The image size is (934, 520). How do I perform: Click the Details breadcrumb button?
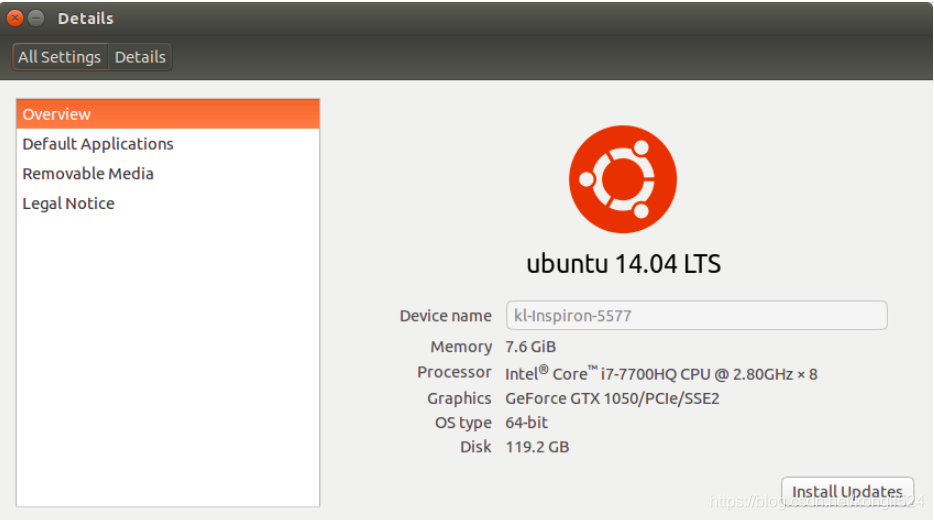pyautogui.click(x=140, y=57)
